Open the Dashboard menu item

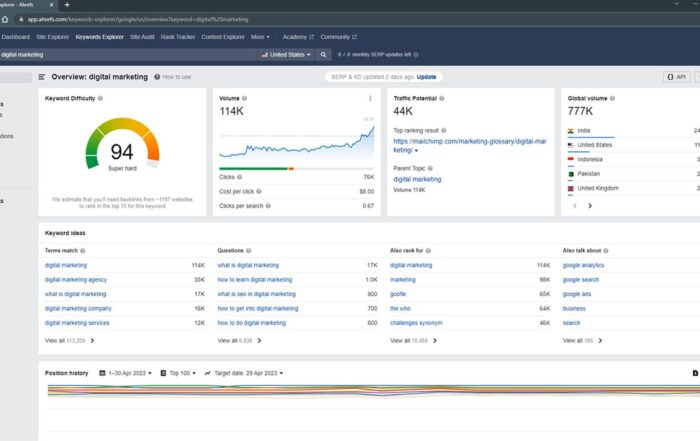coord(16,37)
